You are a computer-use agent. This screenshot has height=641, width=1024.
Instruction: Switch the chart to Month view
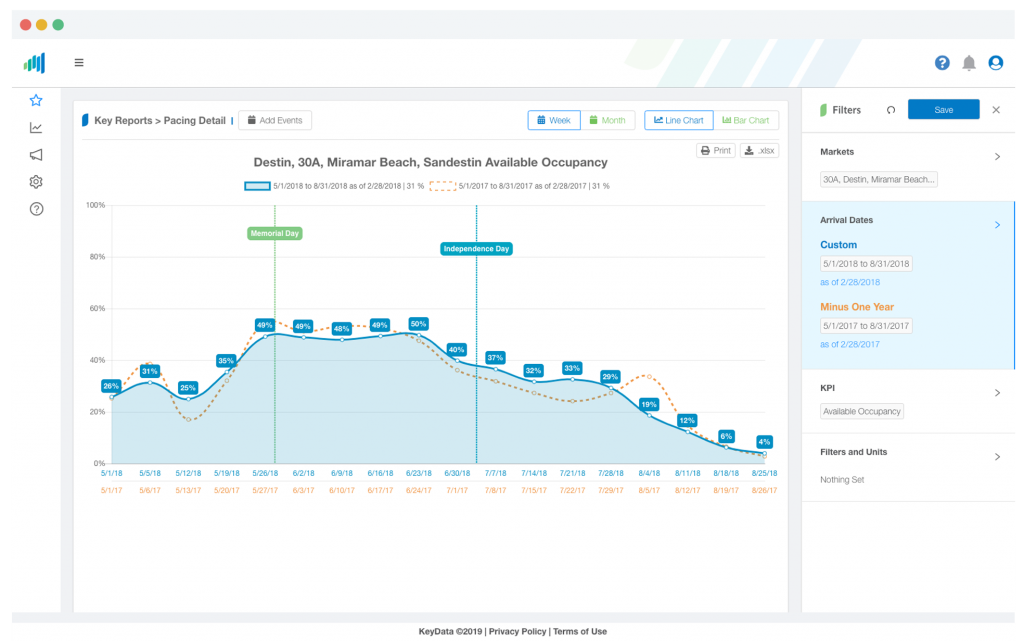tap(607, 120)
